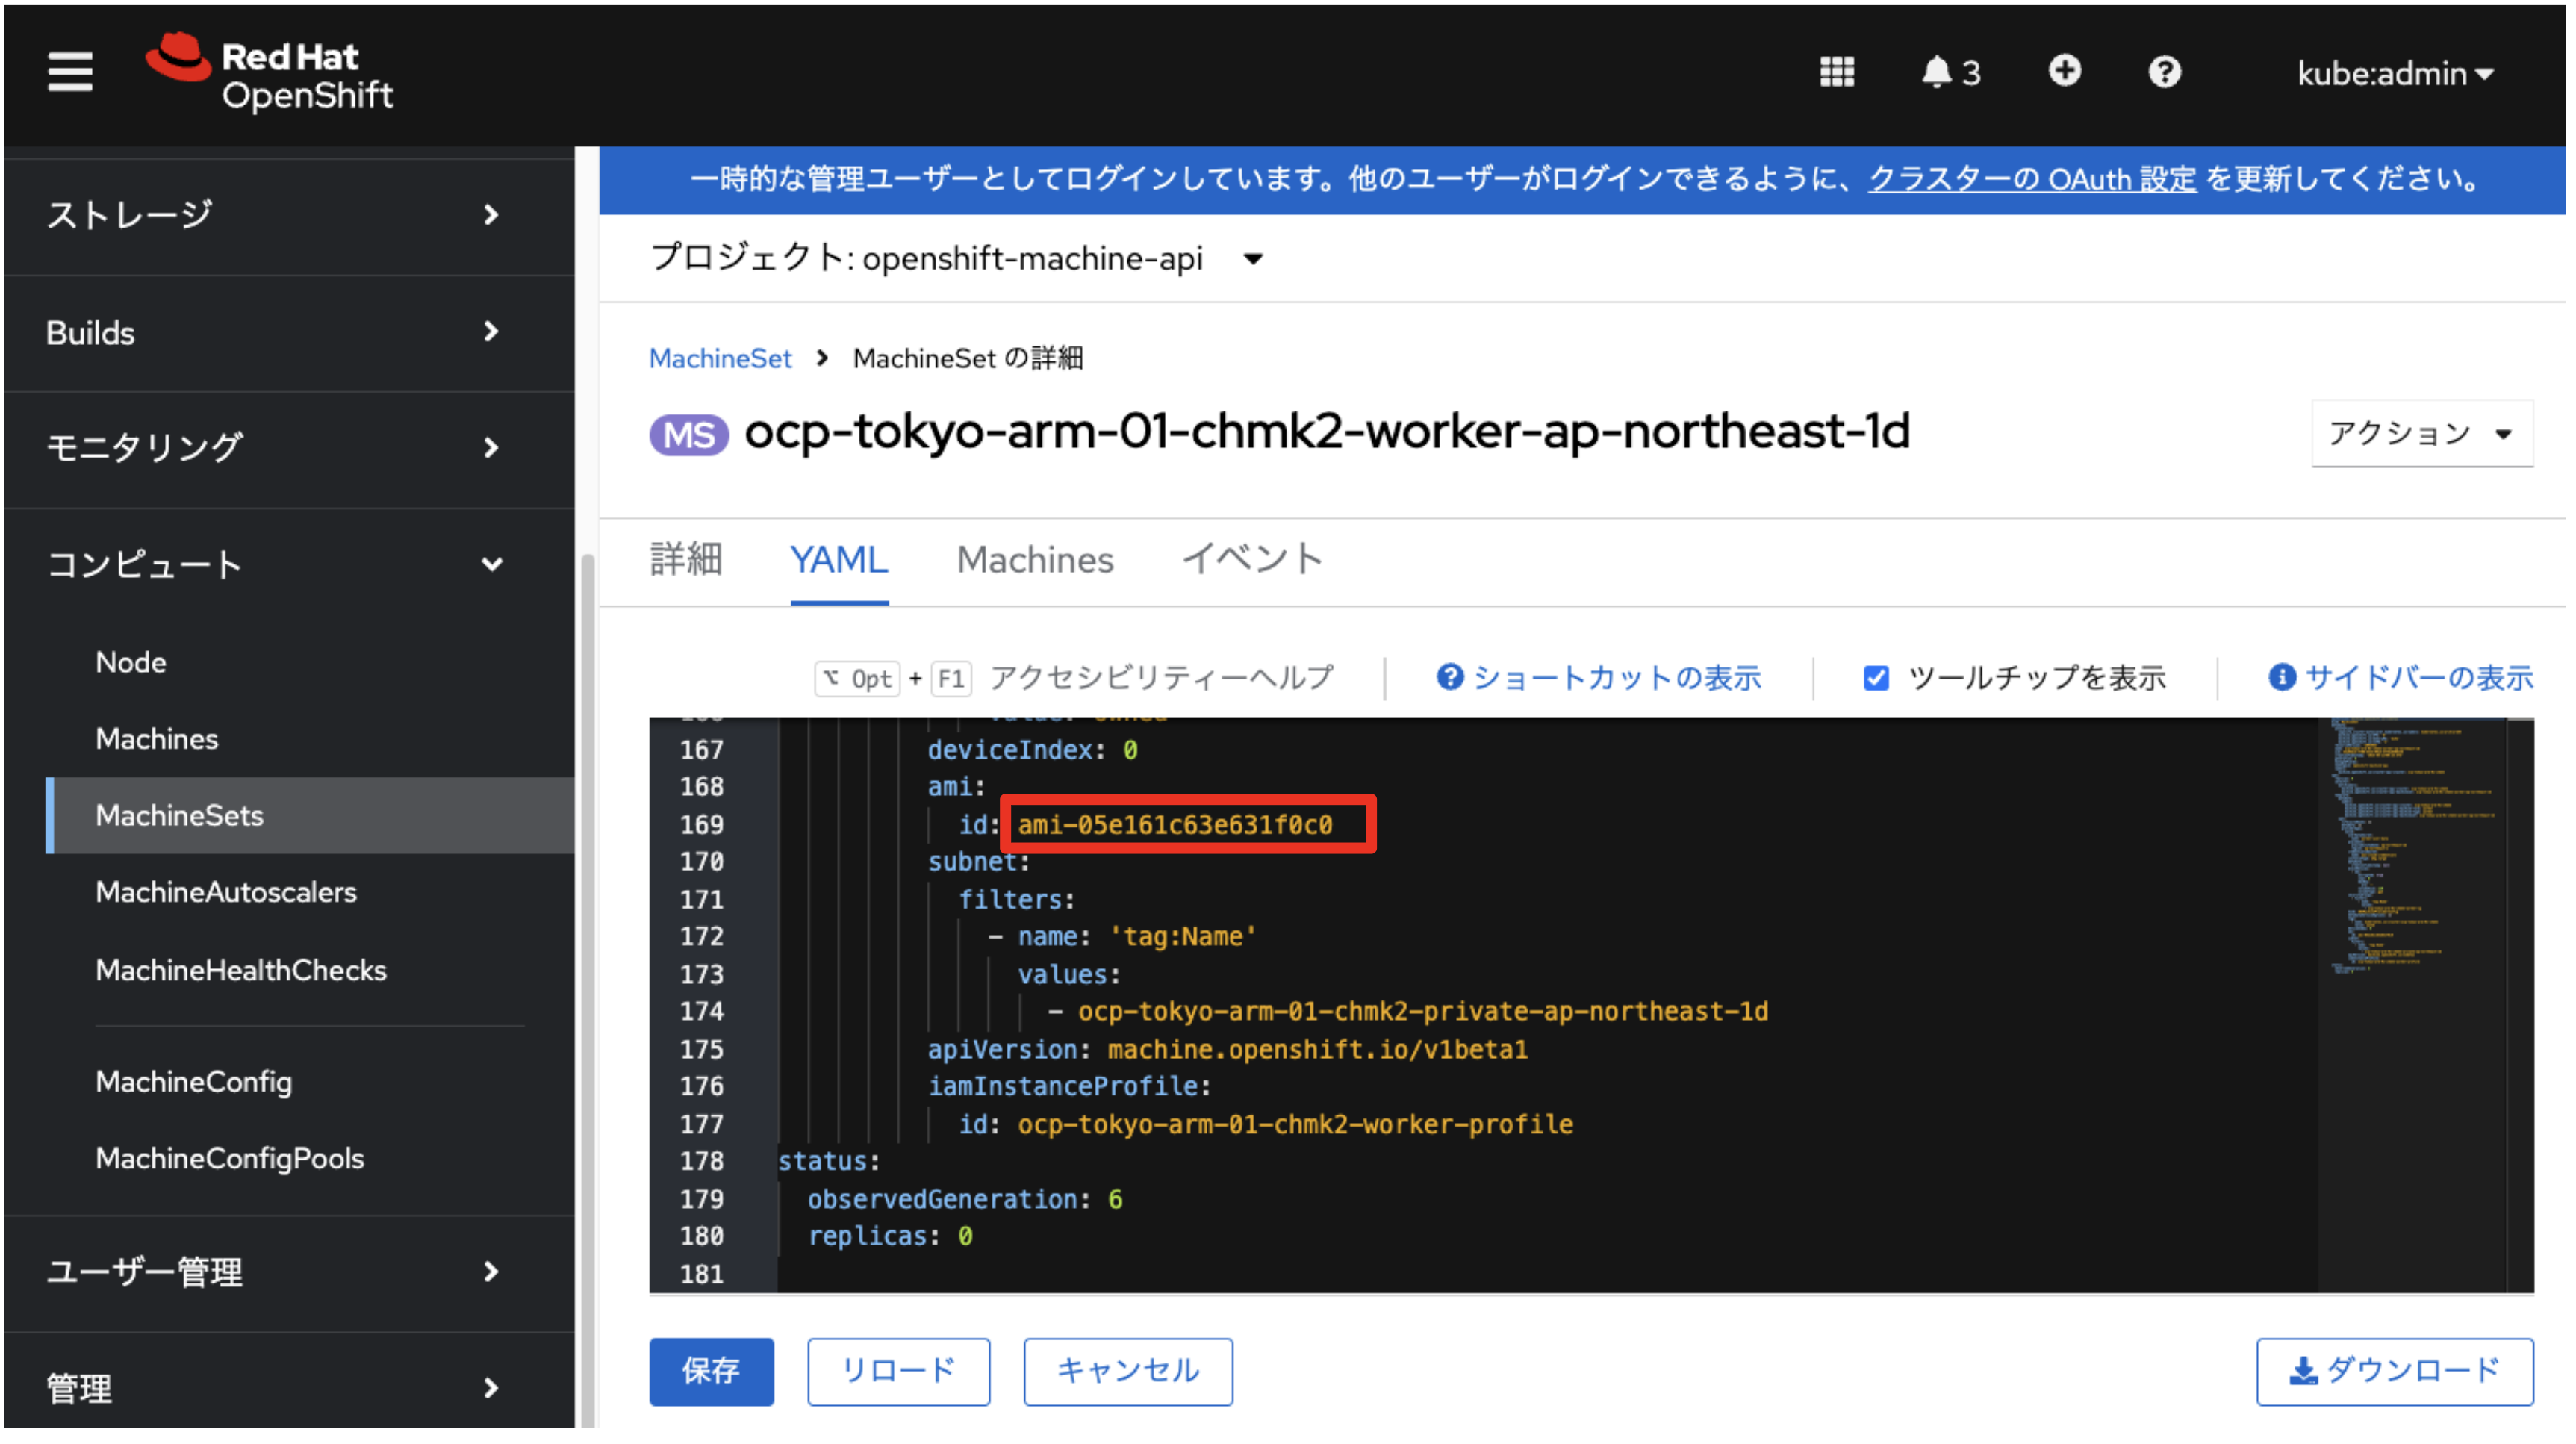Open the notifications bell with 3 alerts
Image resolution: width=2576 pixels, height=1444 pixels.
pos(1950,72)
